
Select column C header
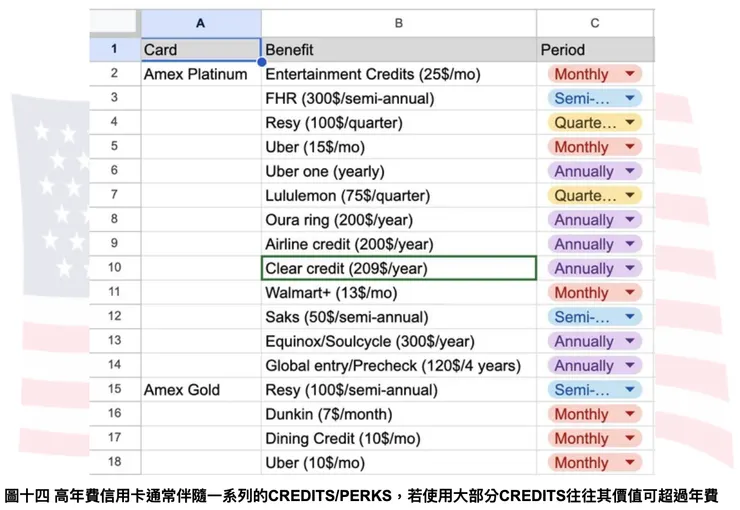[595, 23]
